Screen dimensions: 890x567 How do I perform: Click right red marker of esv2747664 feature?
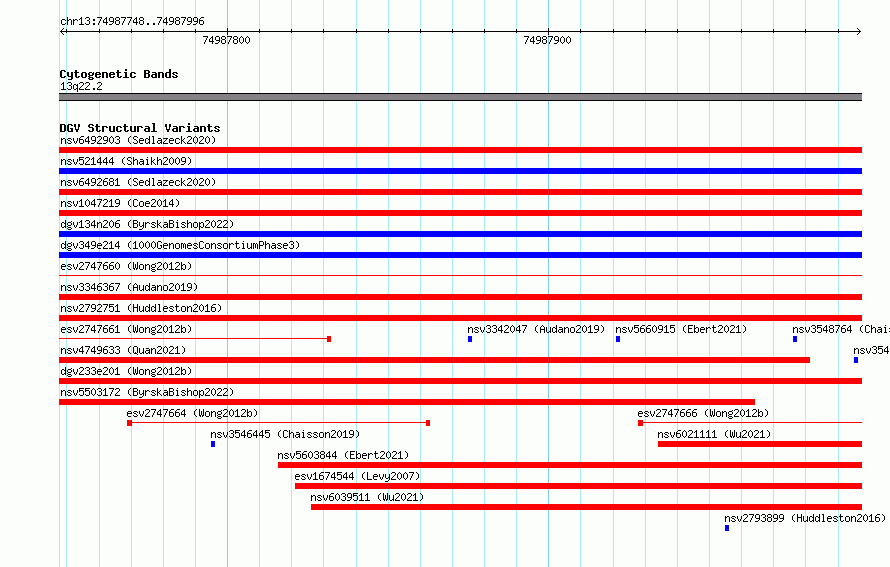pos(428,423)
